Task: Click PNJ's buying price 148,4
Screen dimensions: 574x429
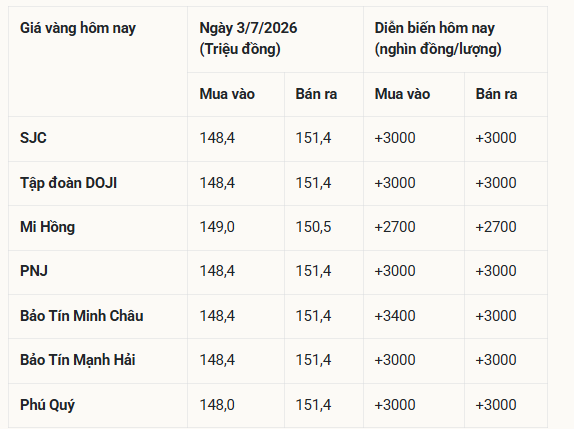Action: click(217, 271)
